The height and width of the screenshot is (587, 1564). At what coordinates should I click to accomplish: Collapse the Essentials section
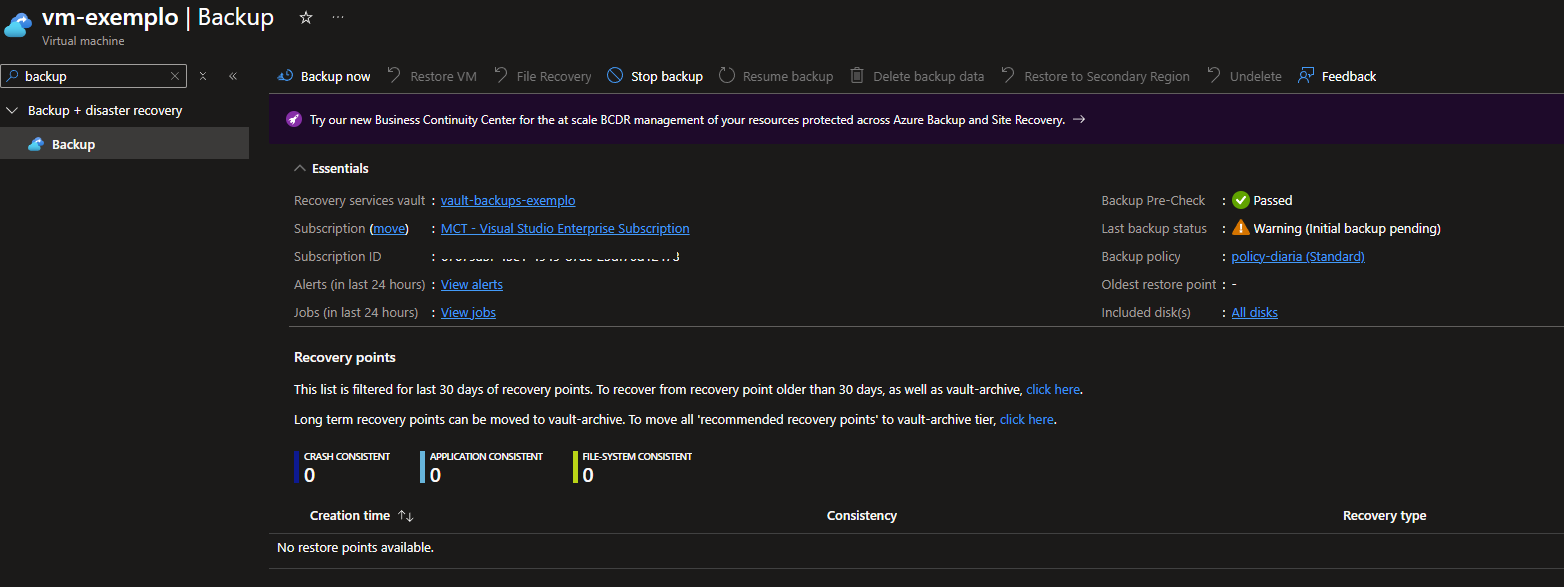pos(300,169)
